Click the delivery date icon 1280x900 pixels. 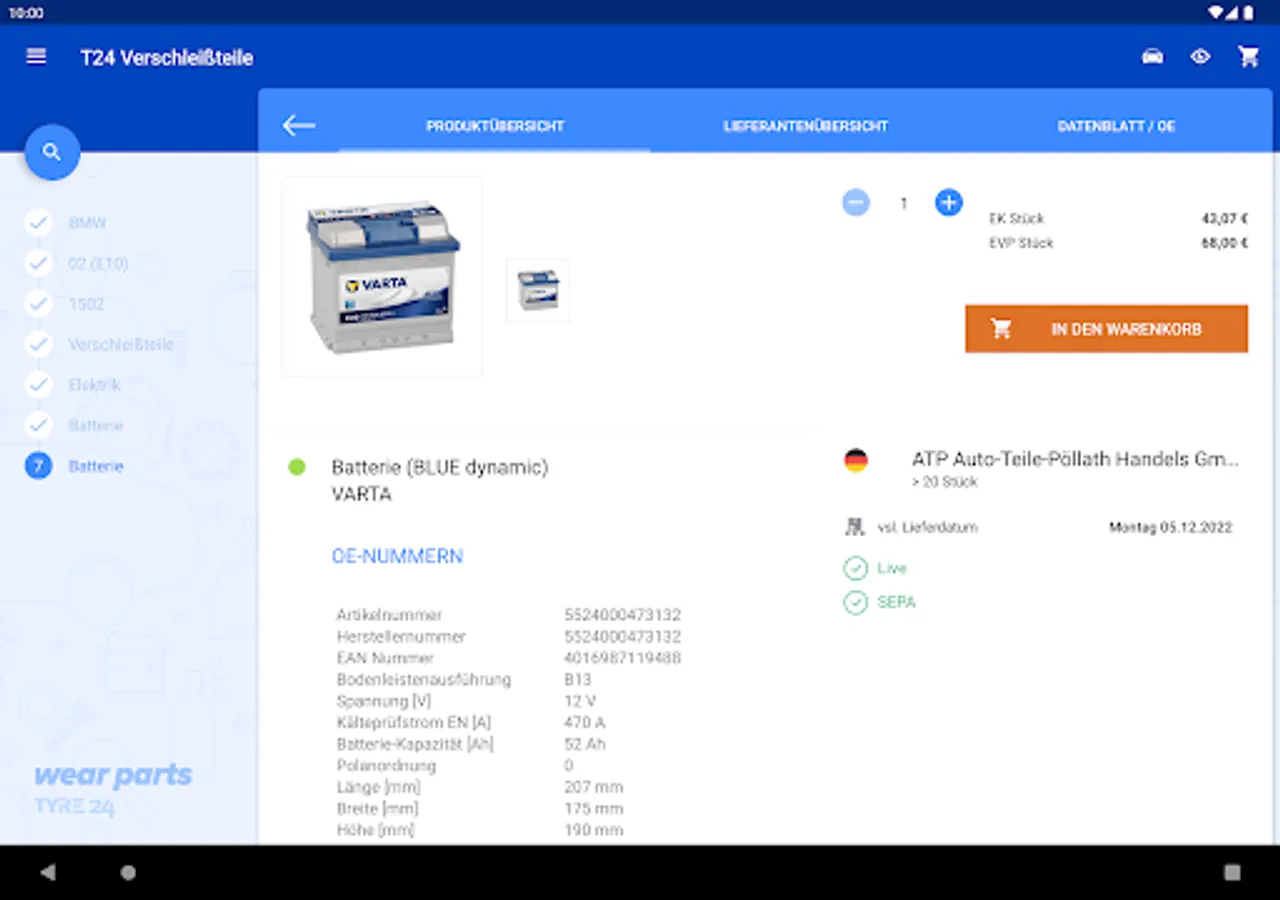pos(854,527)
